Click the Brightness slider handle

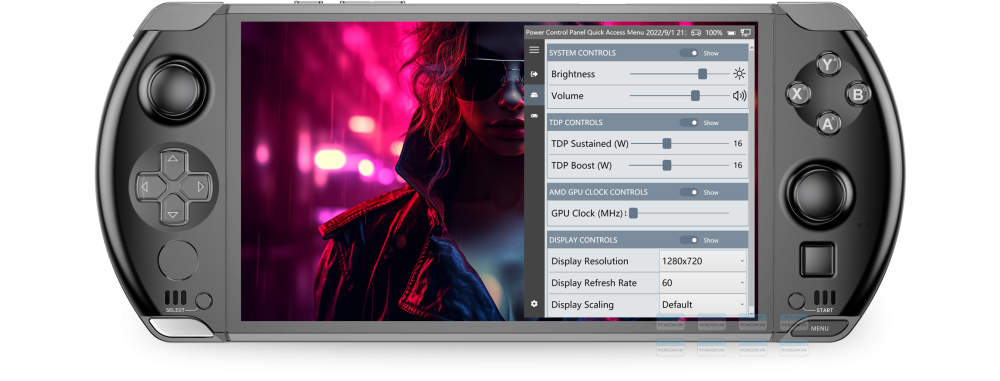coord(702,74)
